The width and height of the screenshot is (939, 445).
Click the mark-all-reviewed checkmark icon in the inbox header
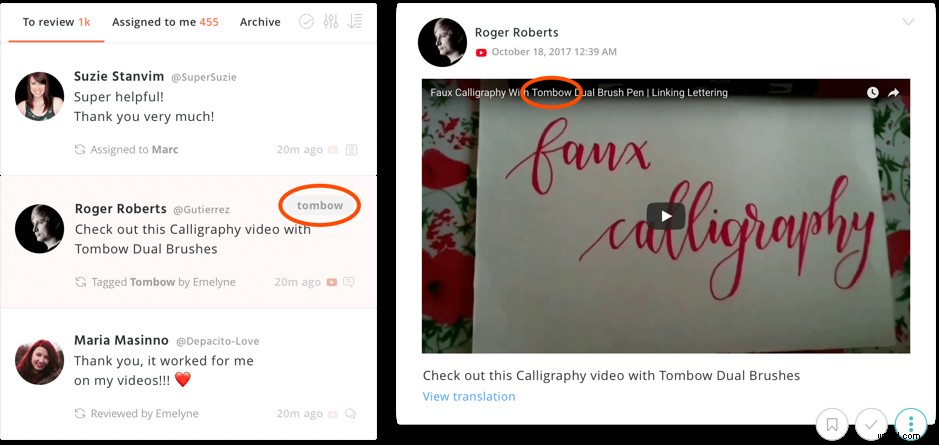[x=306, y=22]
